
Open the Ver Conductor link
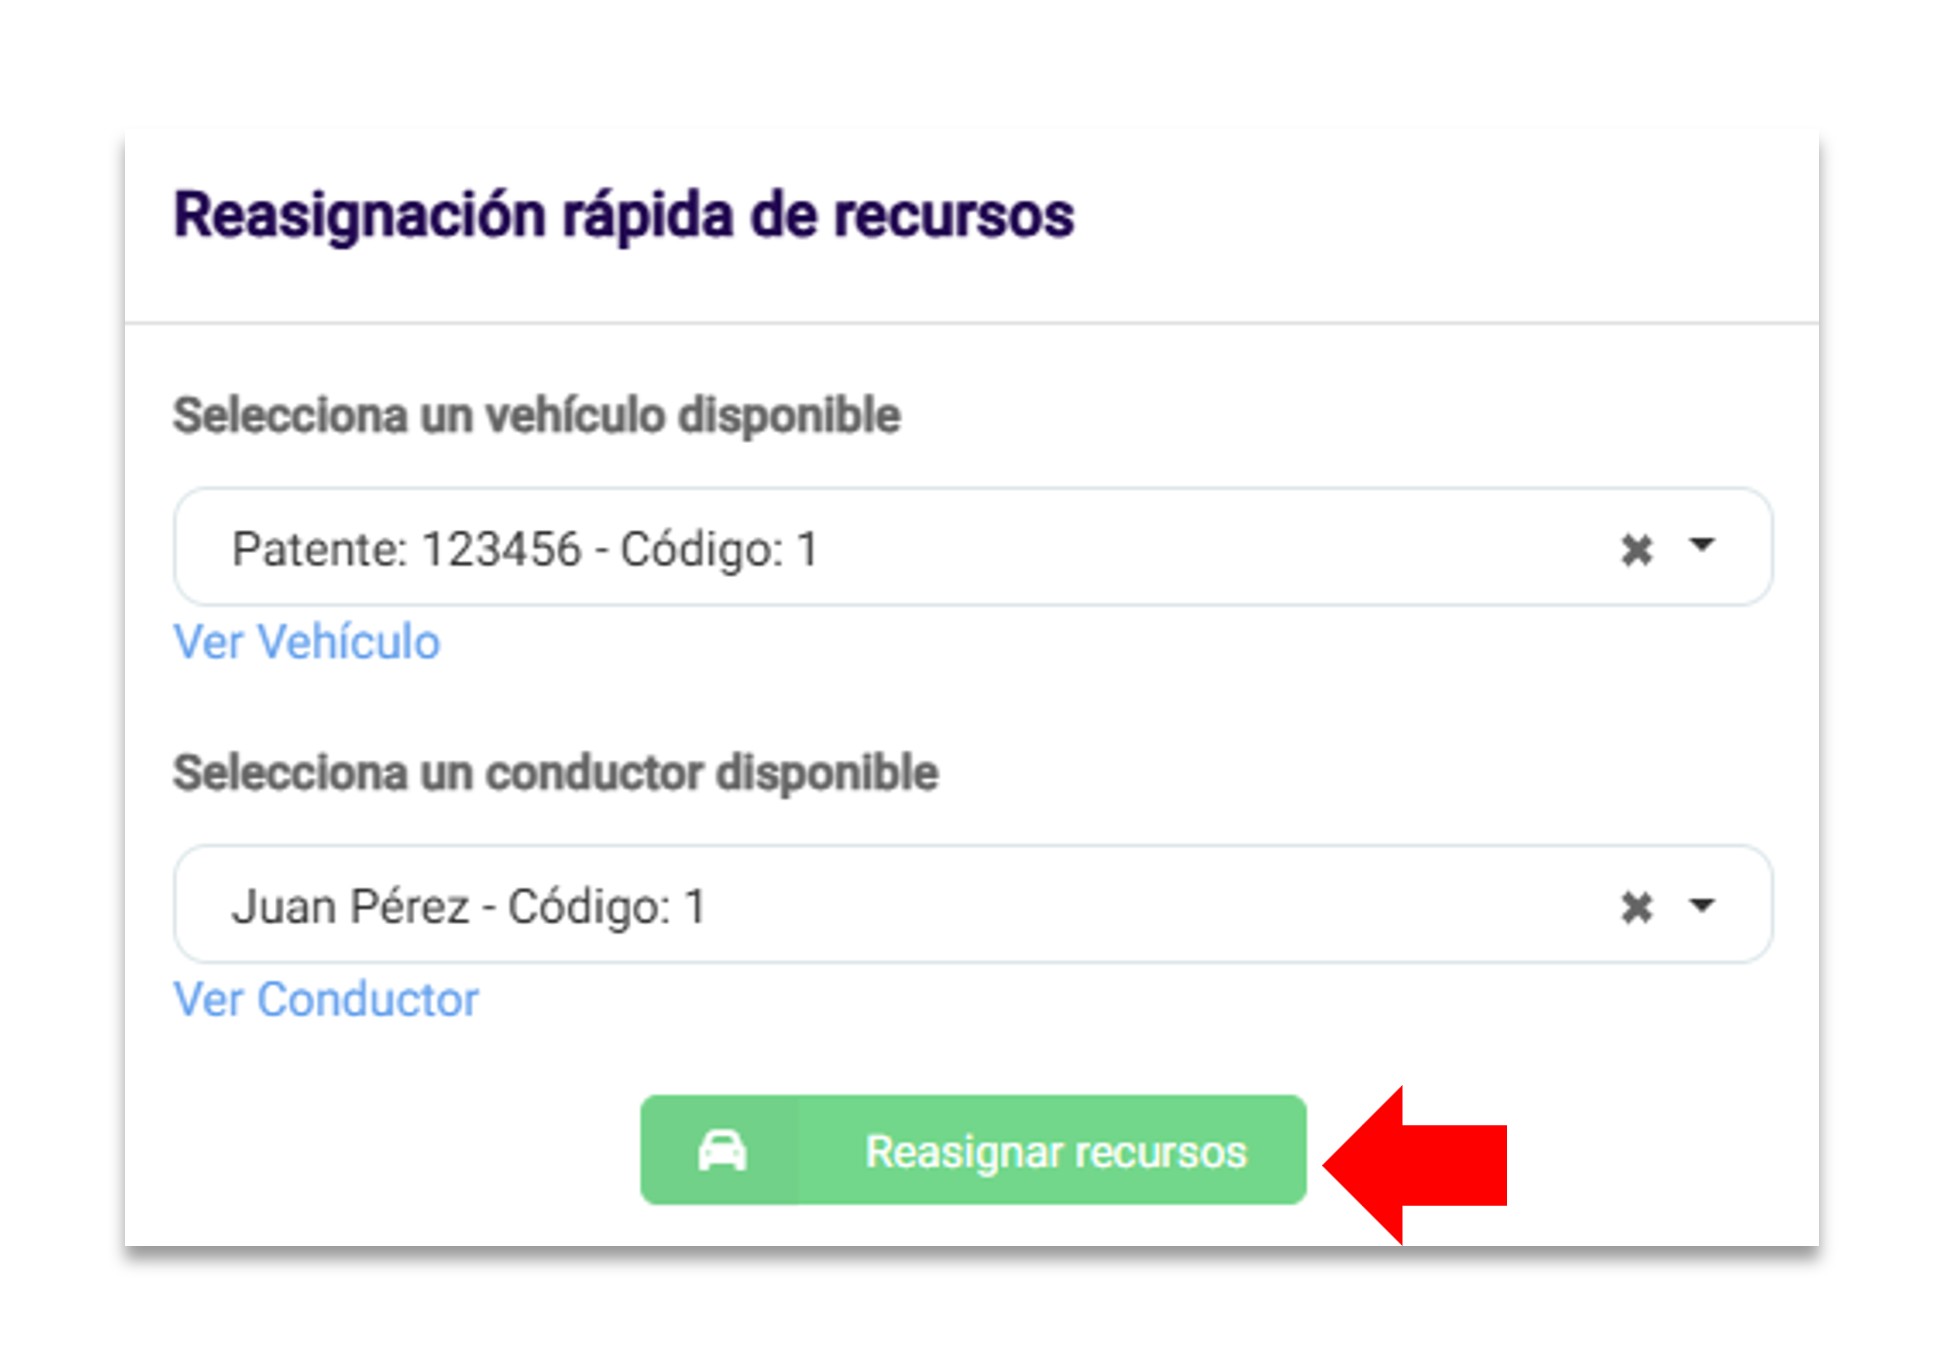(x=326, y=1000)
